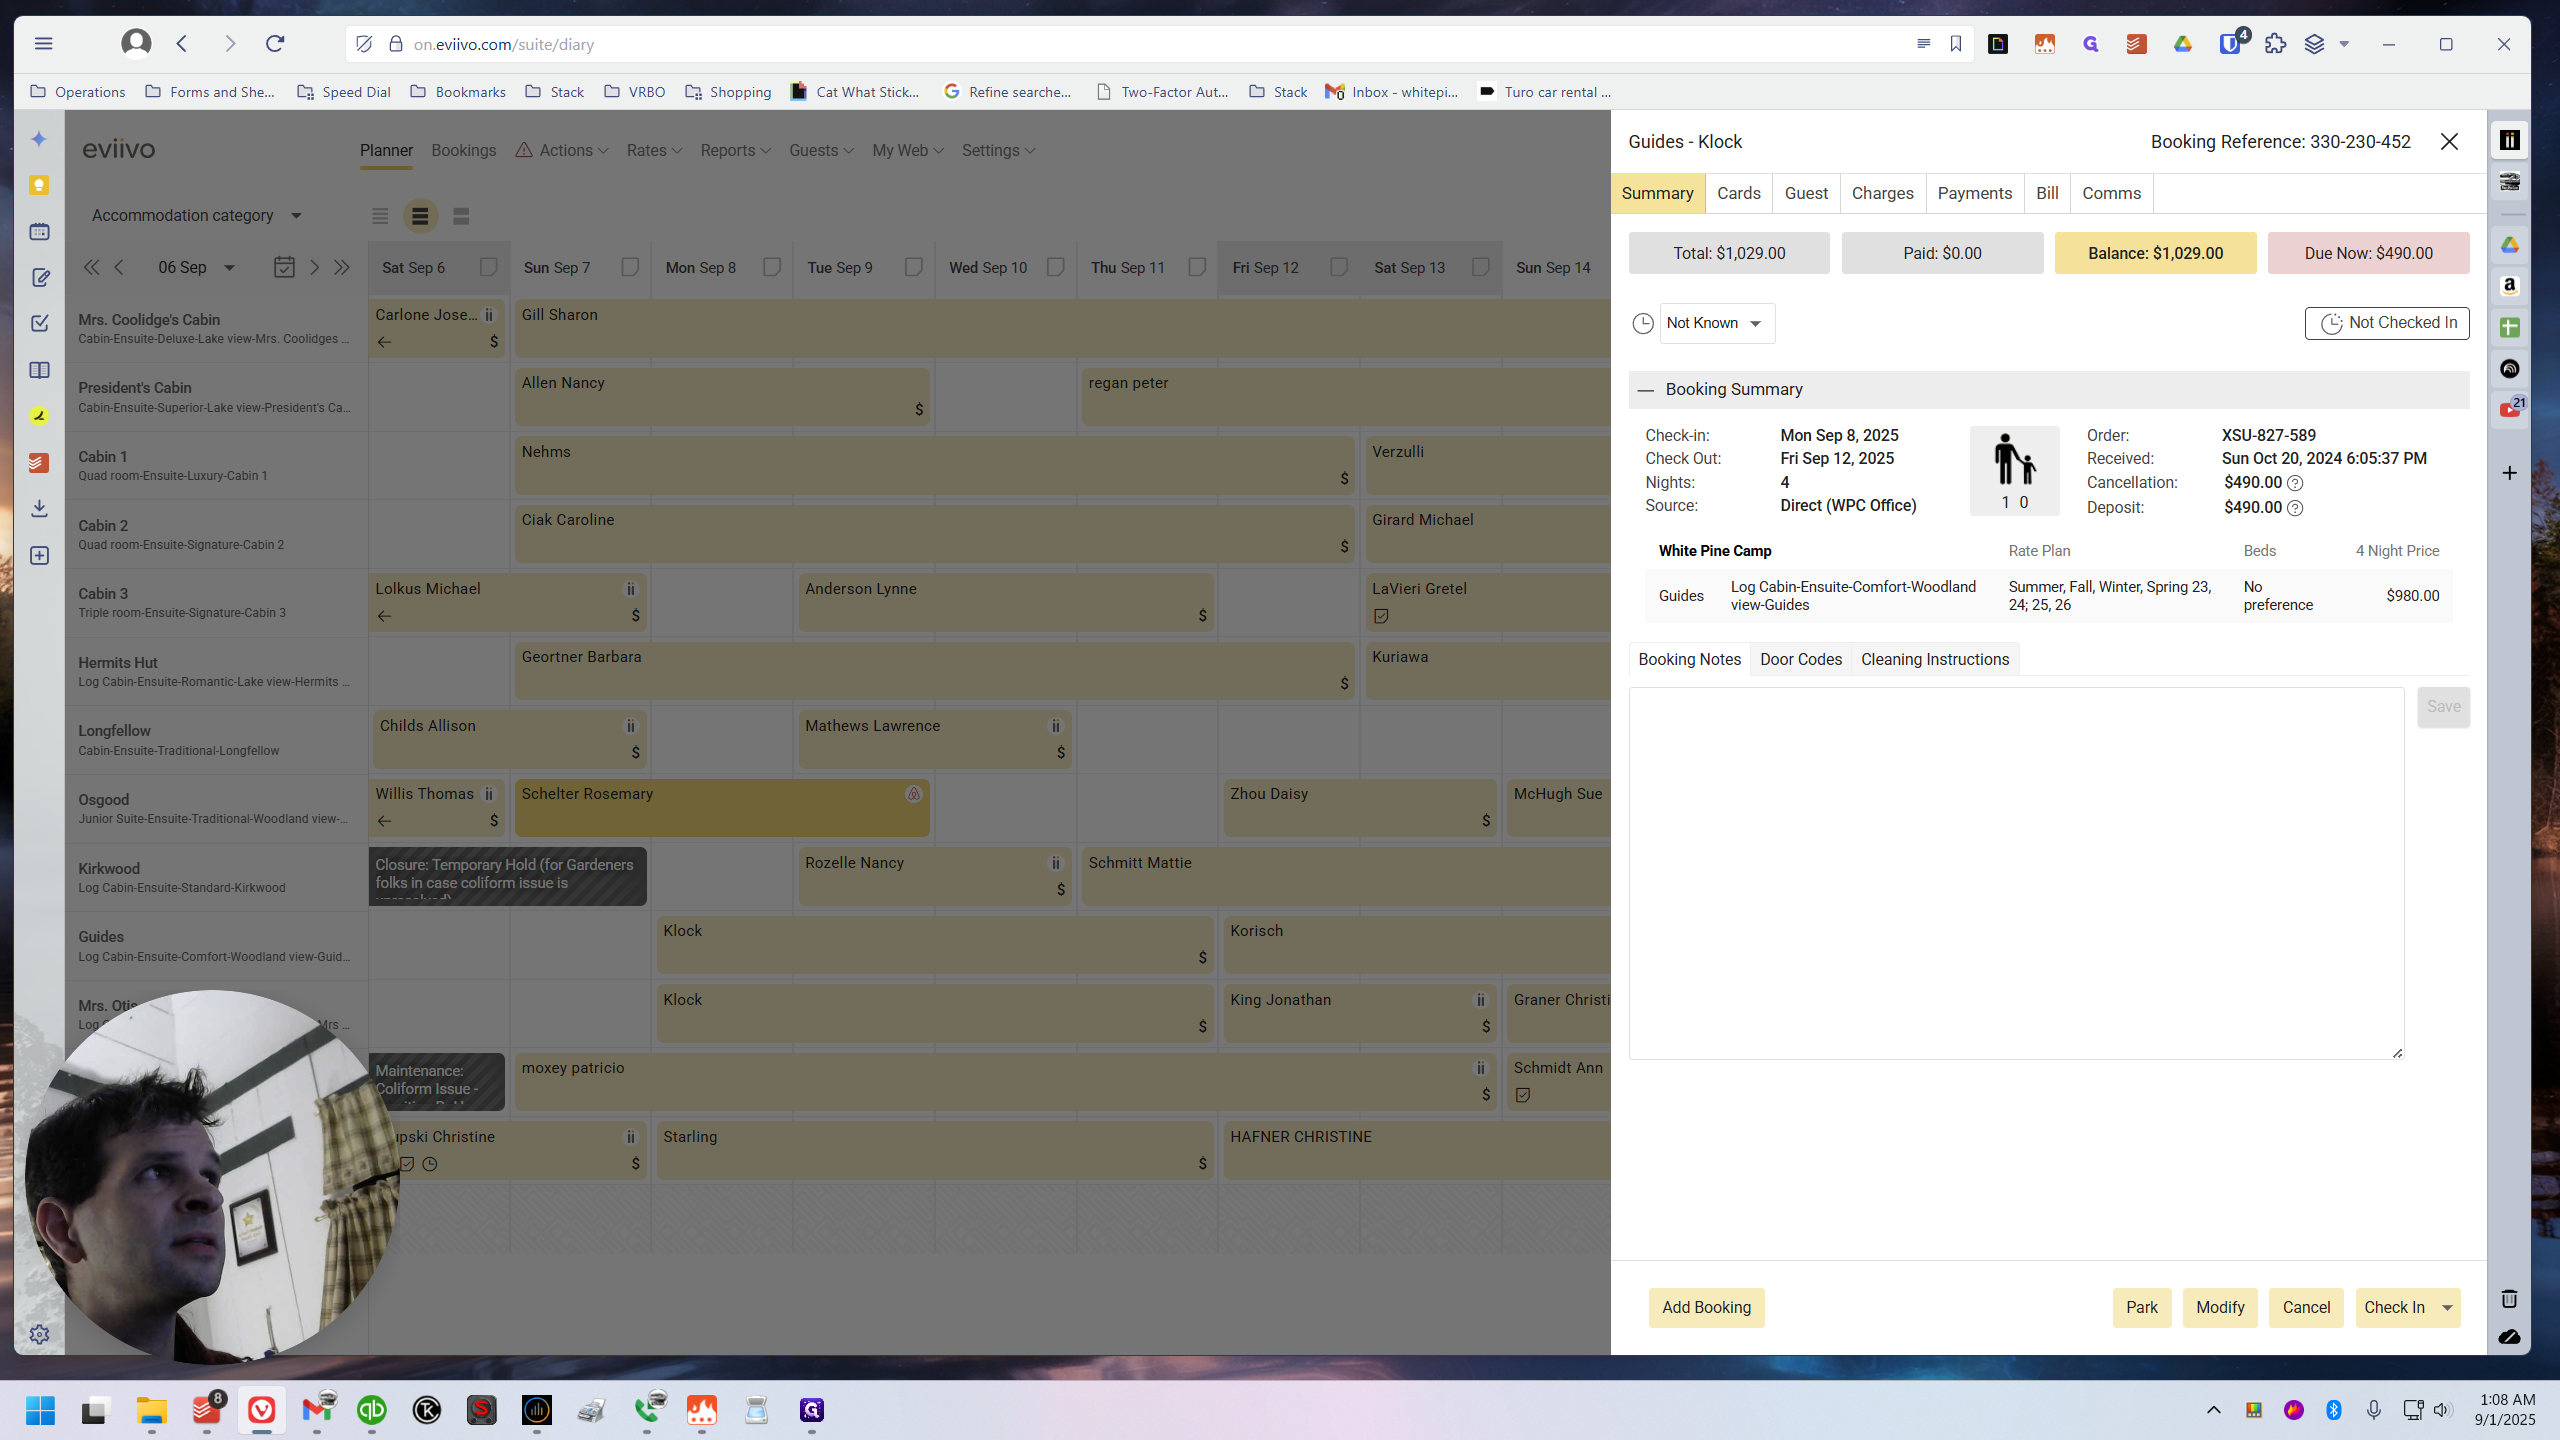
Task: Open the browser extensions puzzle icon
Action: click(x=2276, y=44)
